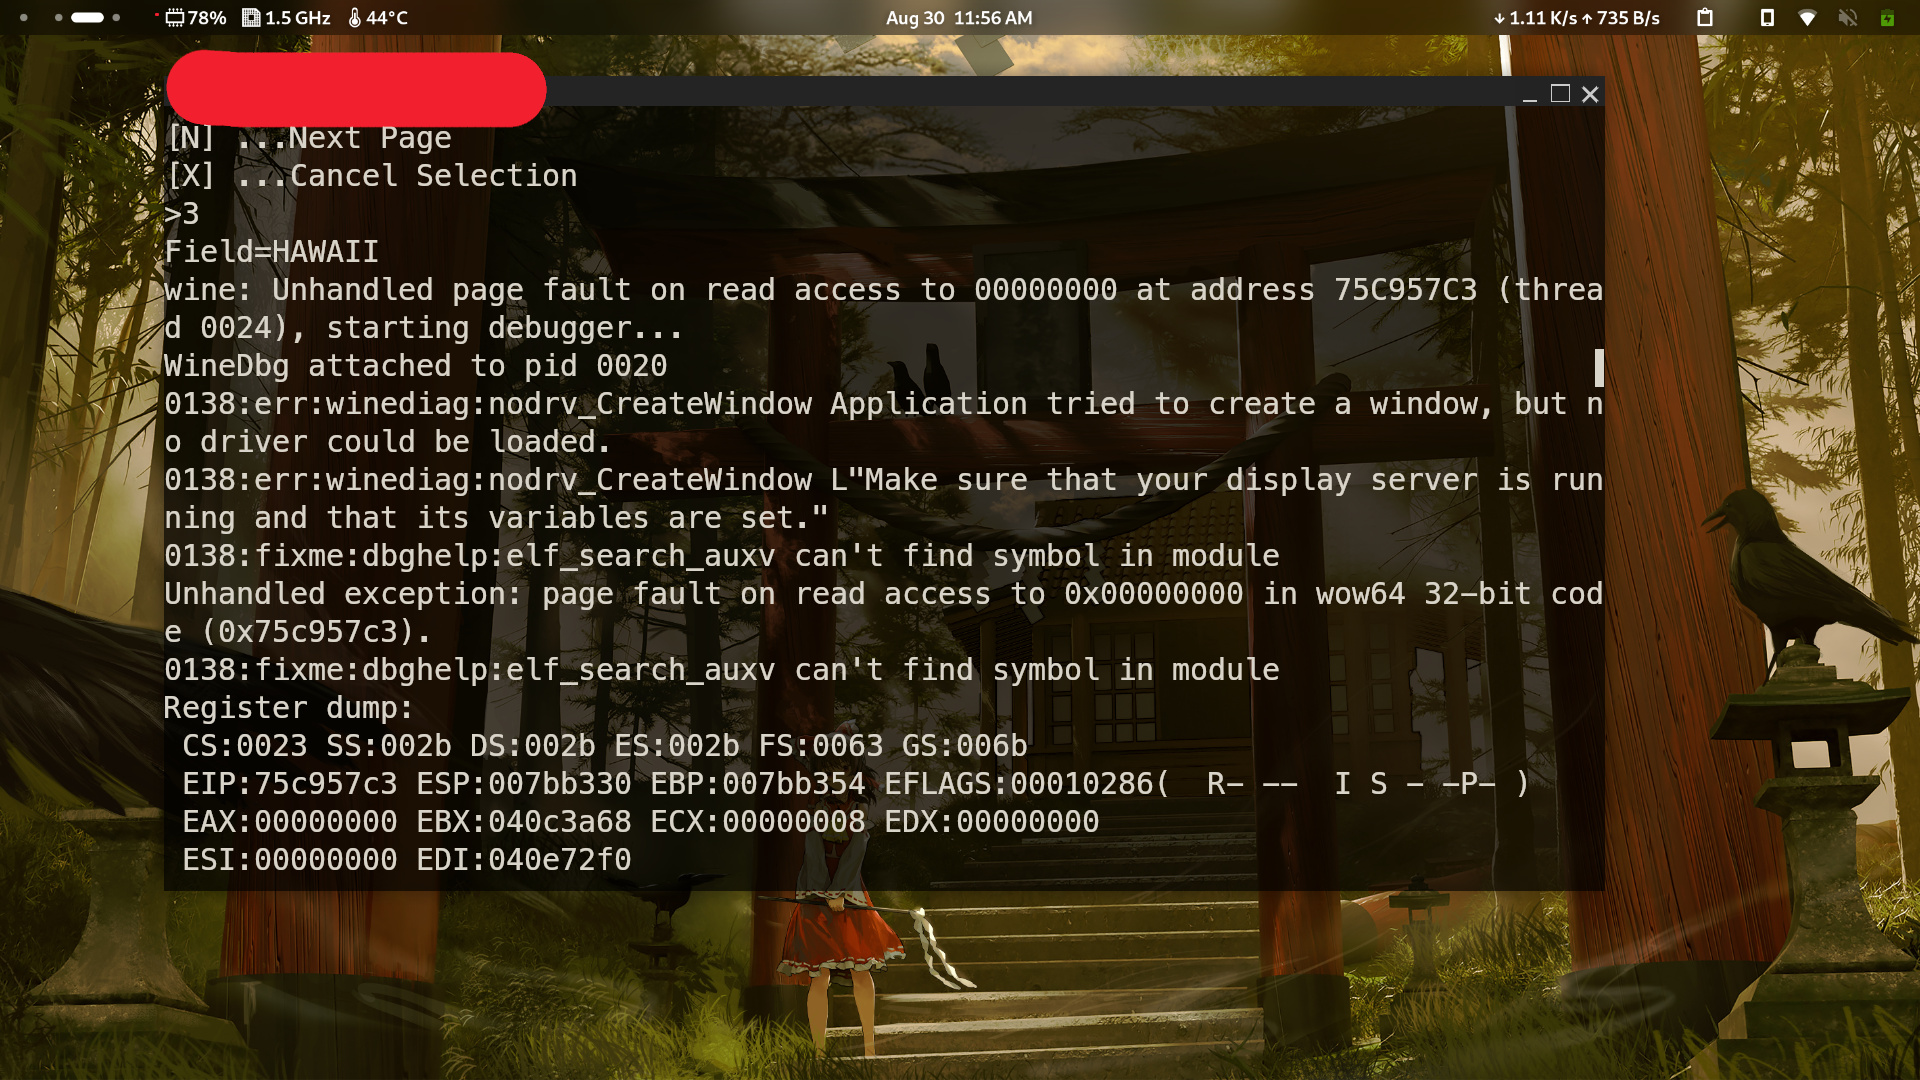Switch to the first workspace dot
Viewport: 1920px width, 1080px height.
24,17
